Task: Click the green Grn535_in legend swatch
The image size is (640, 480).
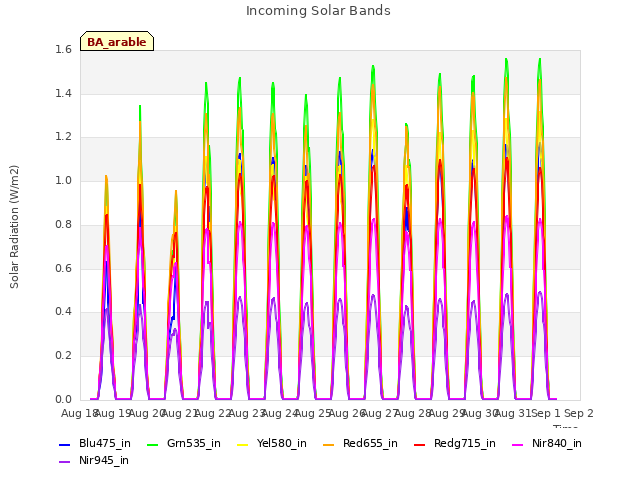Action: coord(153,444)
